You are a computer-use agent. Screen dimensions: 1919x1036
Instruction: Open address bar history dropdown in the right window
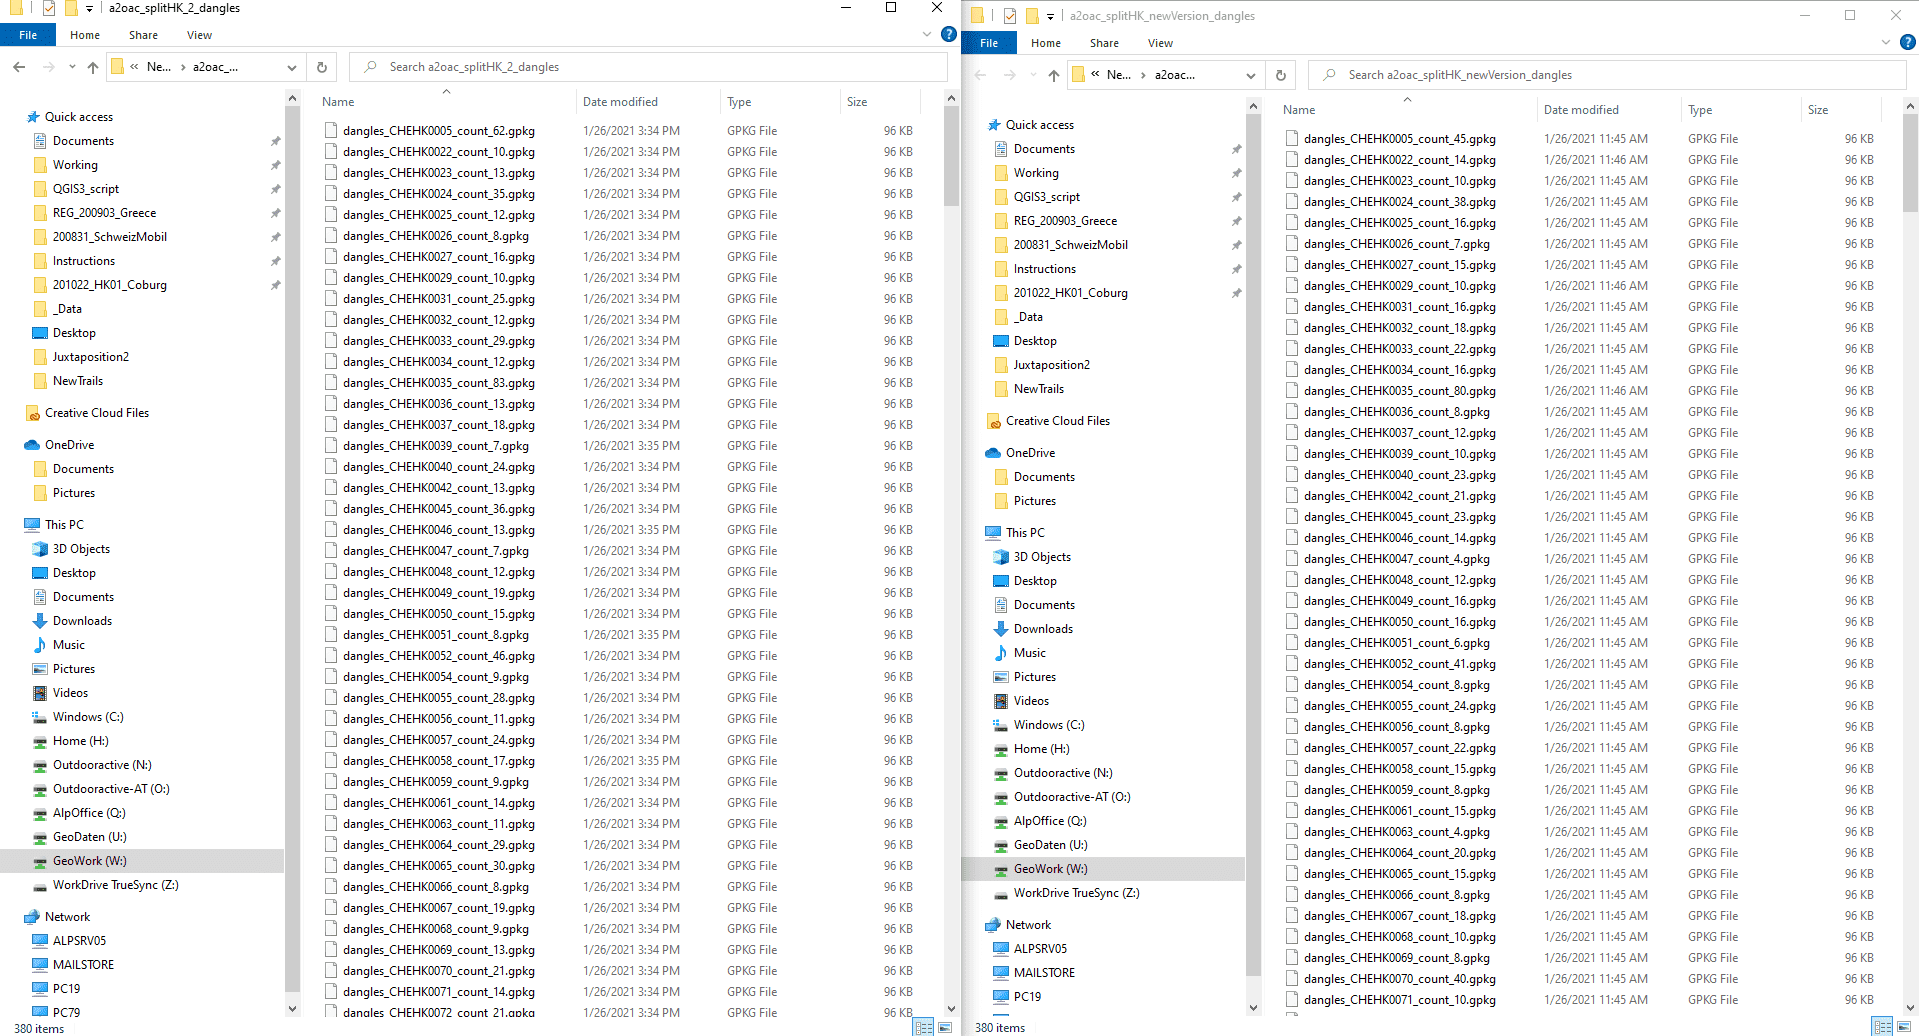point(1251,75)
